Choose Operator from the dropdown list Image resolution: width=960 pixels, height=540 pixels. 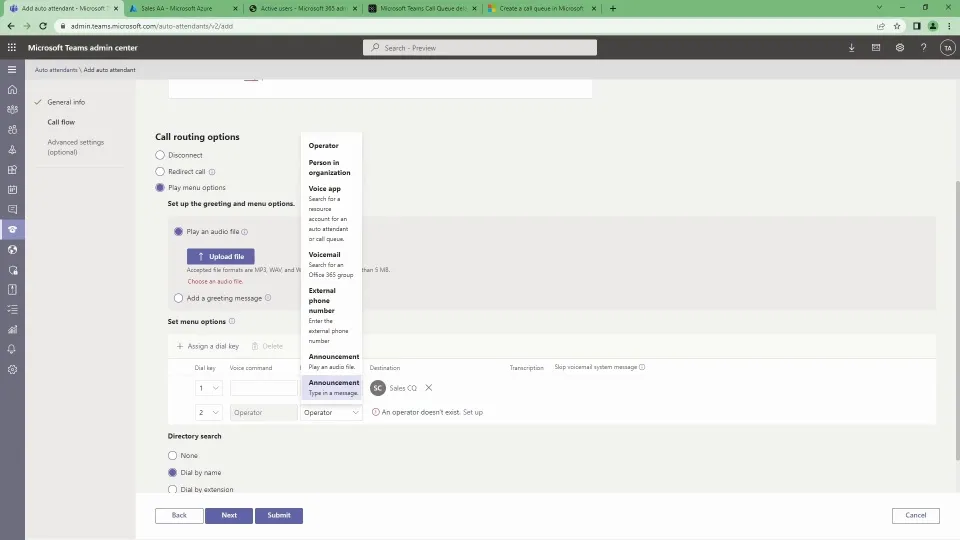pyautogui.click(x=331, y=146)
